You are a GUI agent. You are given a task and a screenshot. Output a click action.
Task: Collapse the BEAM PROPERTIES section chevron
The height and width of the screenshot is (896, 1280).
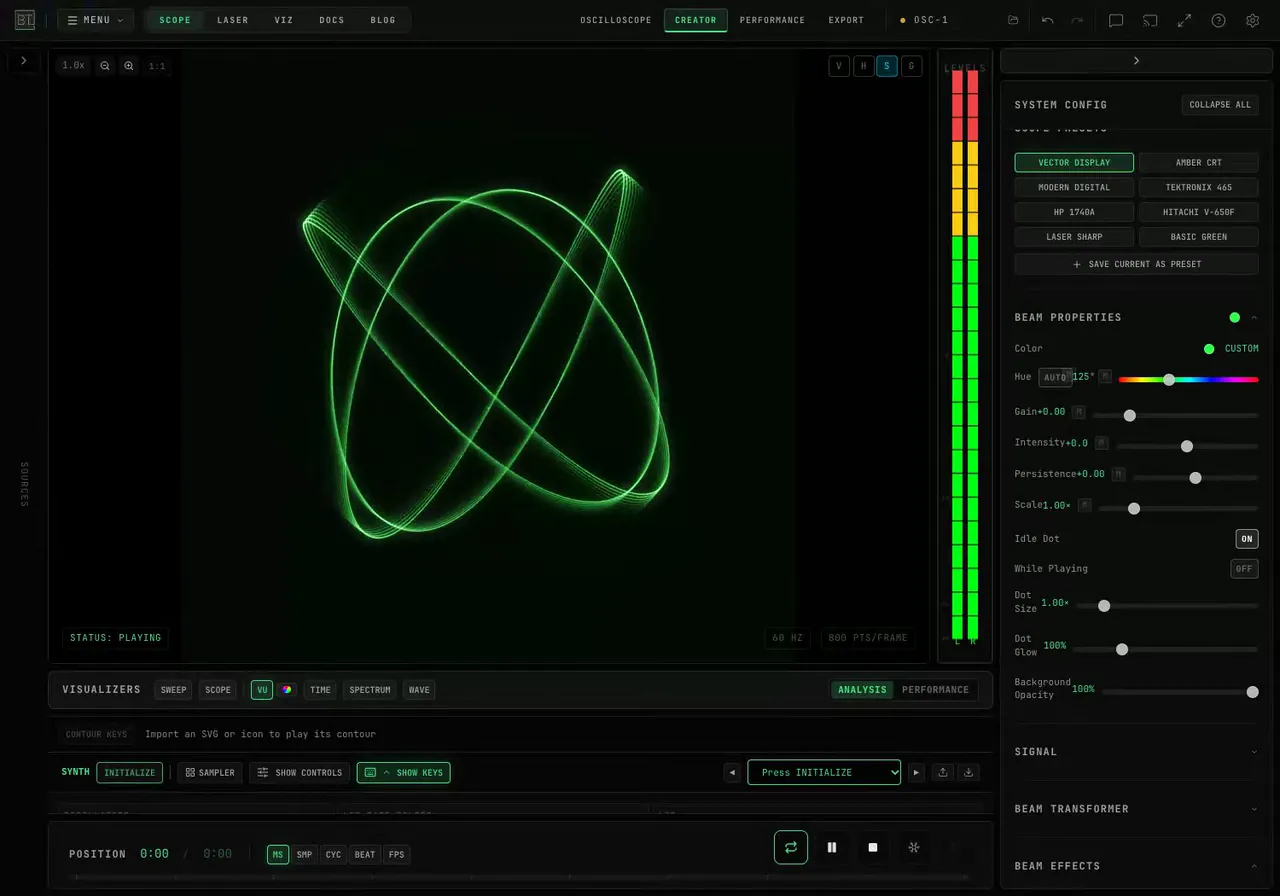click(1254, 317)
